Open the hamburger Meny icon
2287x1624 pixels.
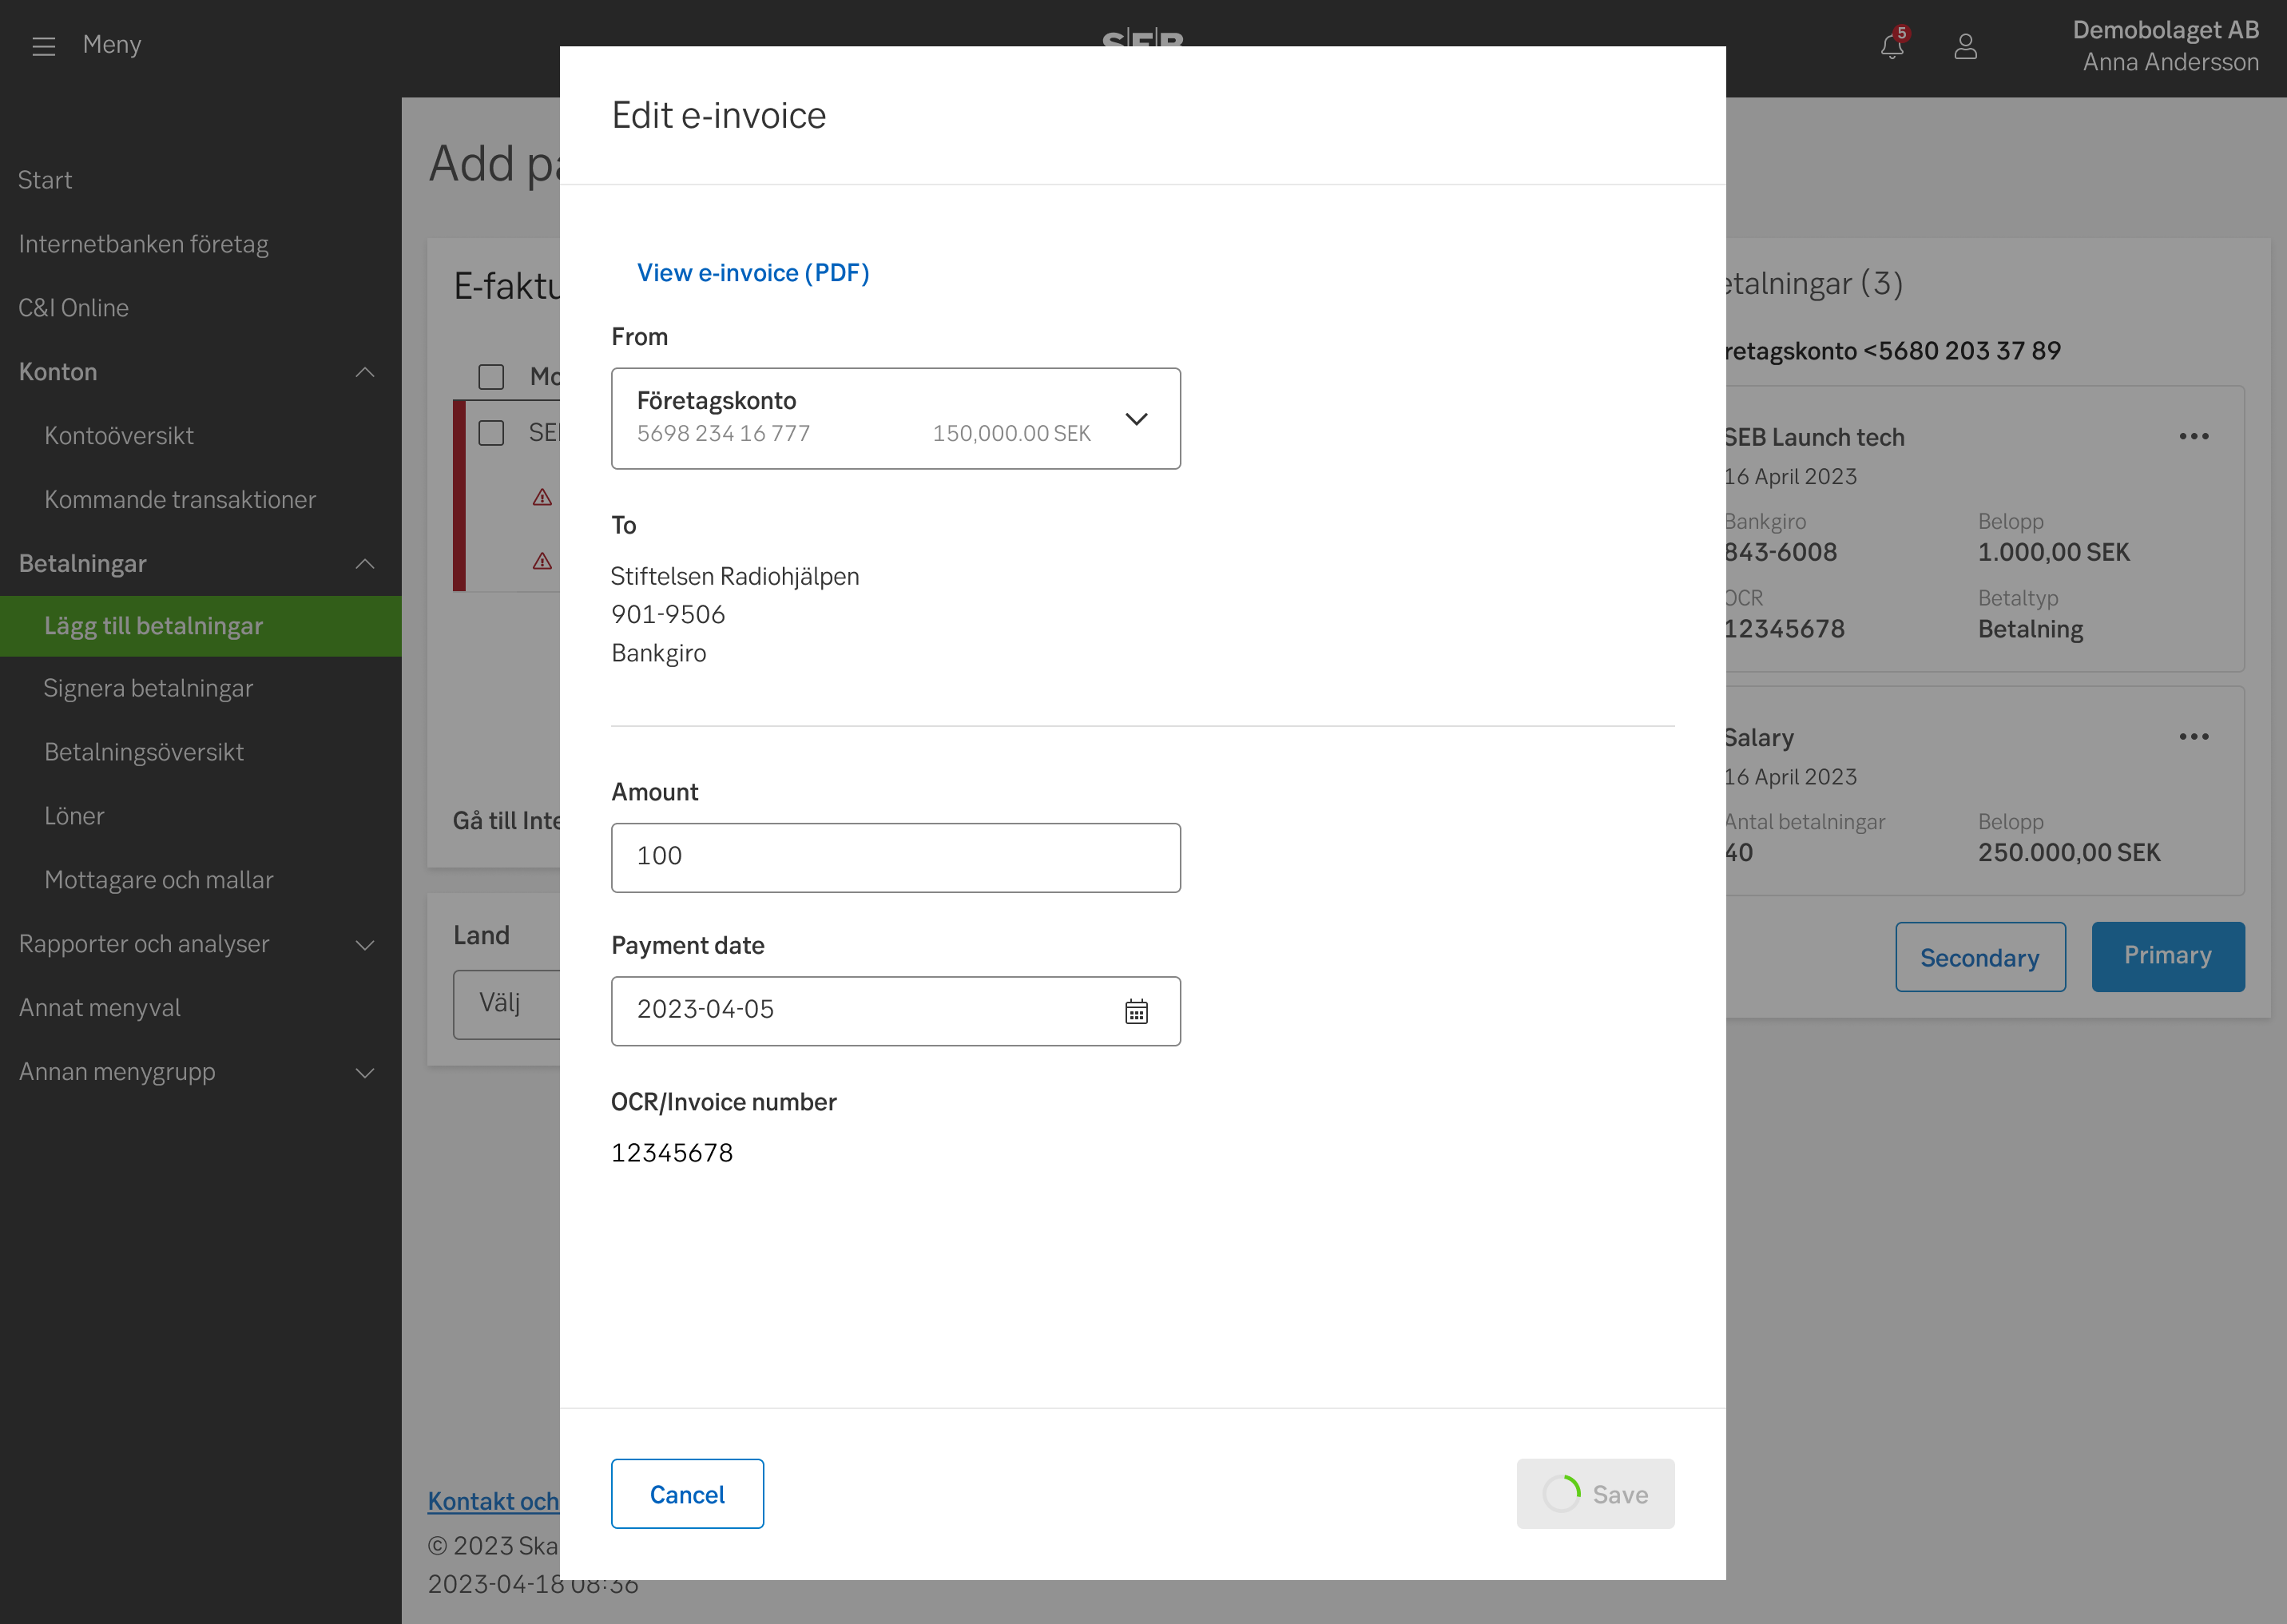click(x=43, y=44)
